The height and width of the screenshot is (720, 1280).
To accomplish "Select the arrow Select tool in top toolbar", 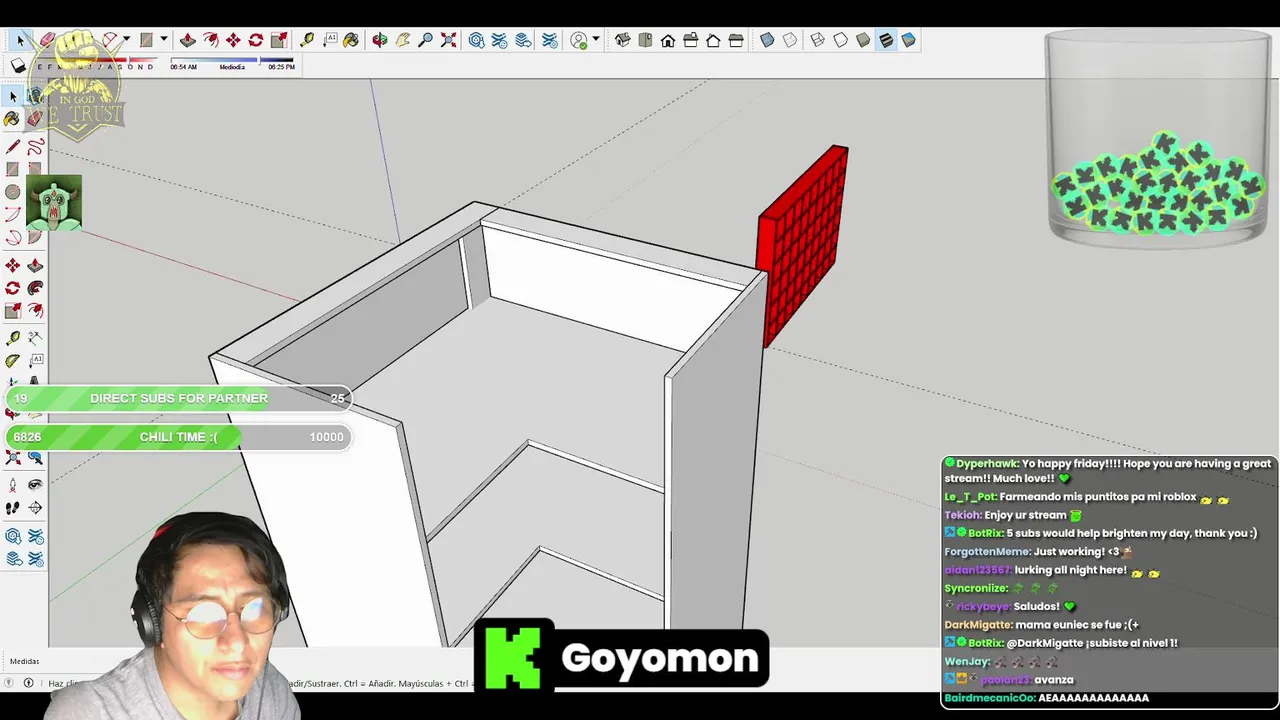I will pyautogui.click(x=20, y=40).
